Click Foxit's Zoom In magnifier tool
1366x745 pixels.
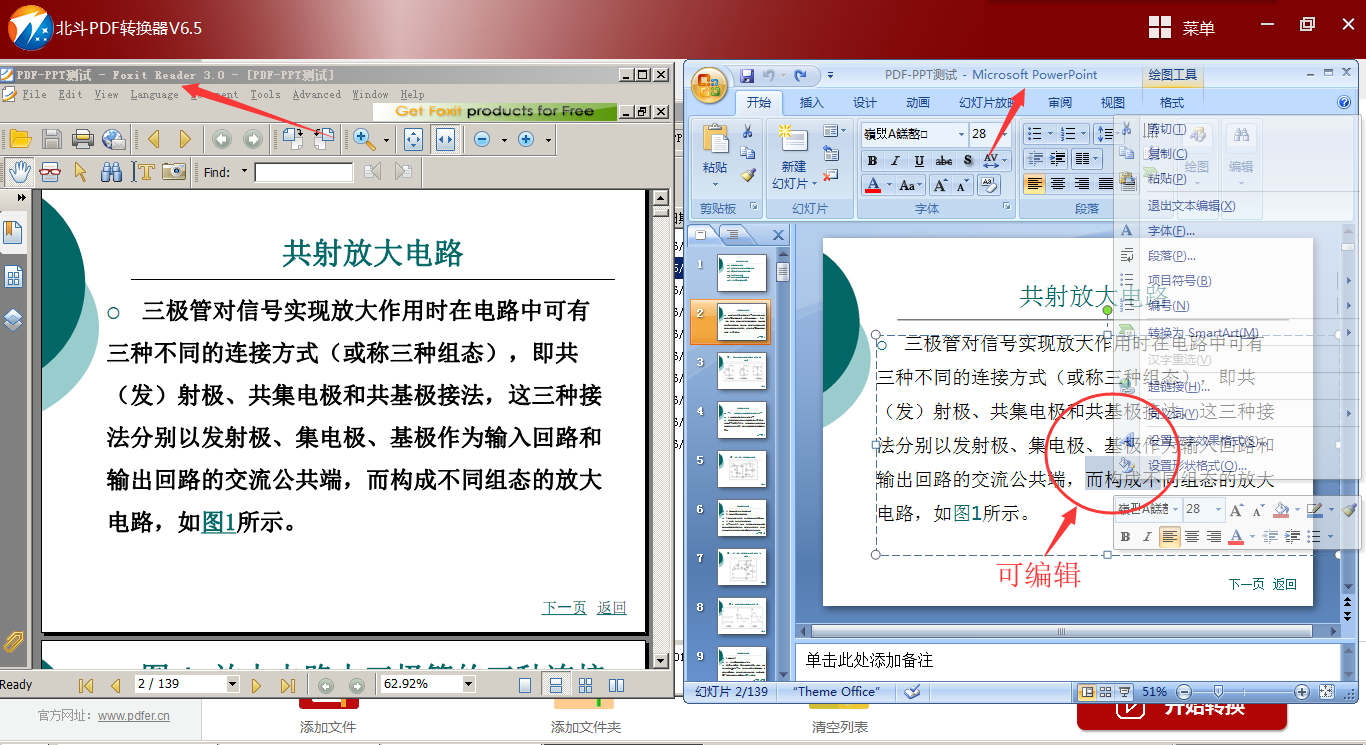[364, 139]
